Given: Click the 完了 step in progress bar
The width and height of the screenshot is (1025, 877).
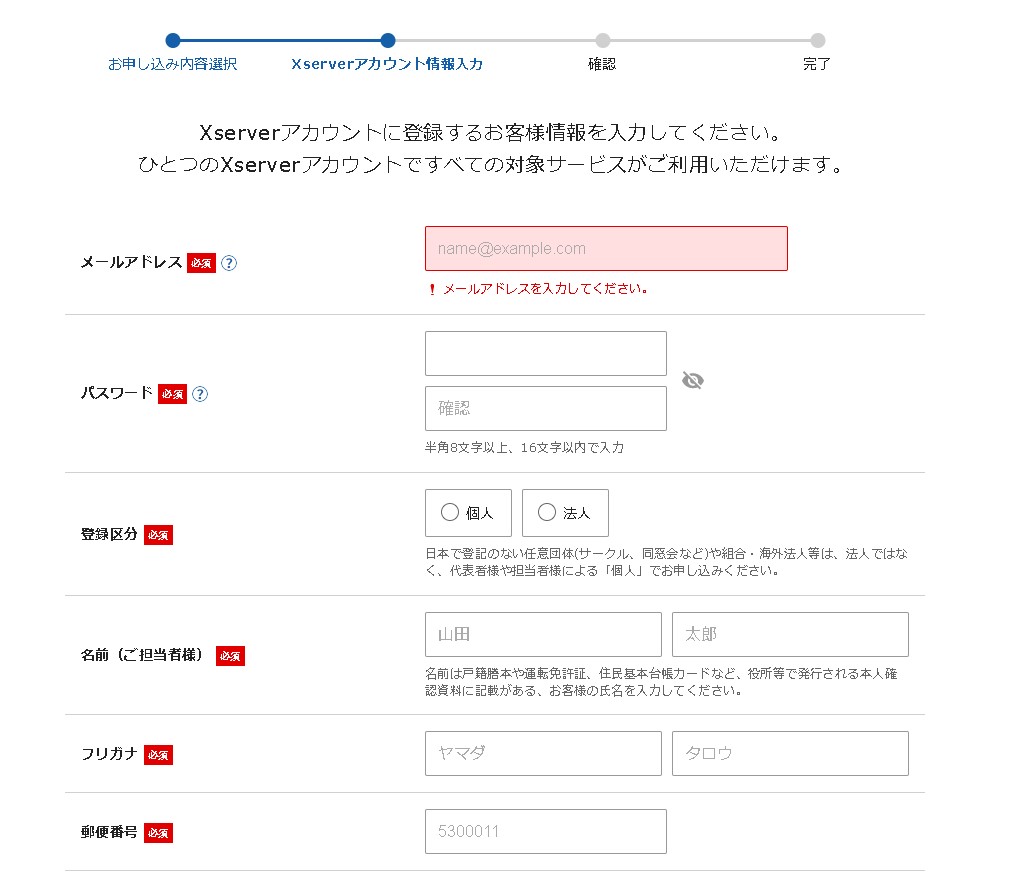Looking at the screenshot, I should (817, 64).
